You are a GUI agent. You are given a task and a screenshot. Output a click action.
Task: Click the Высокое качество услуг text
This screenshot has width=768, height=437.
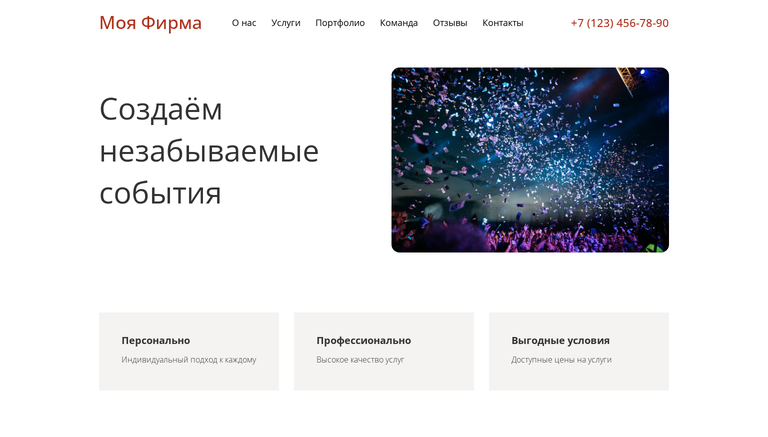coord(360,360)
